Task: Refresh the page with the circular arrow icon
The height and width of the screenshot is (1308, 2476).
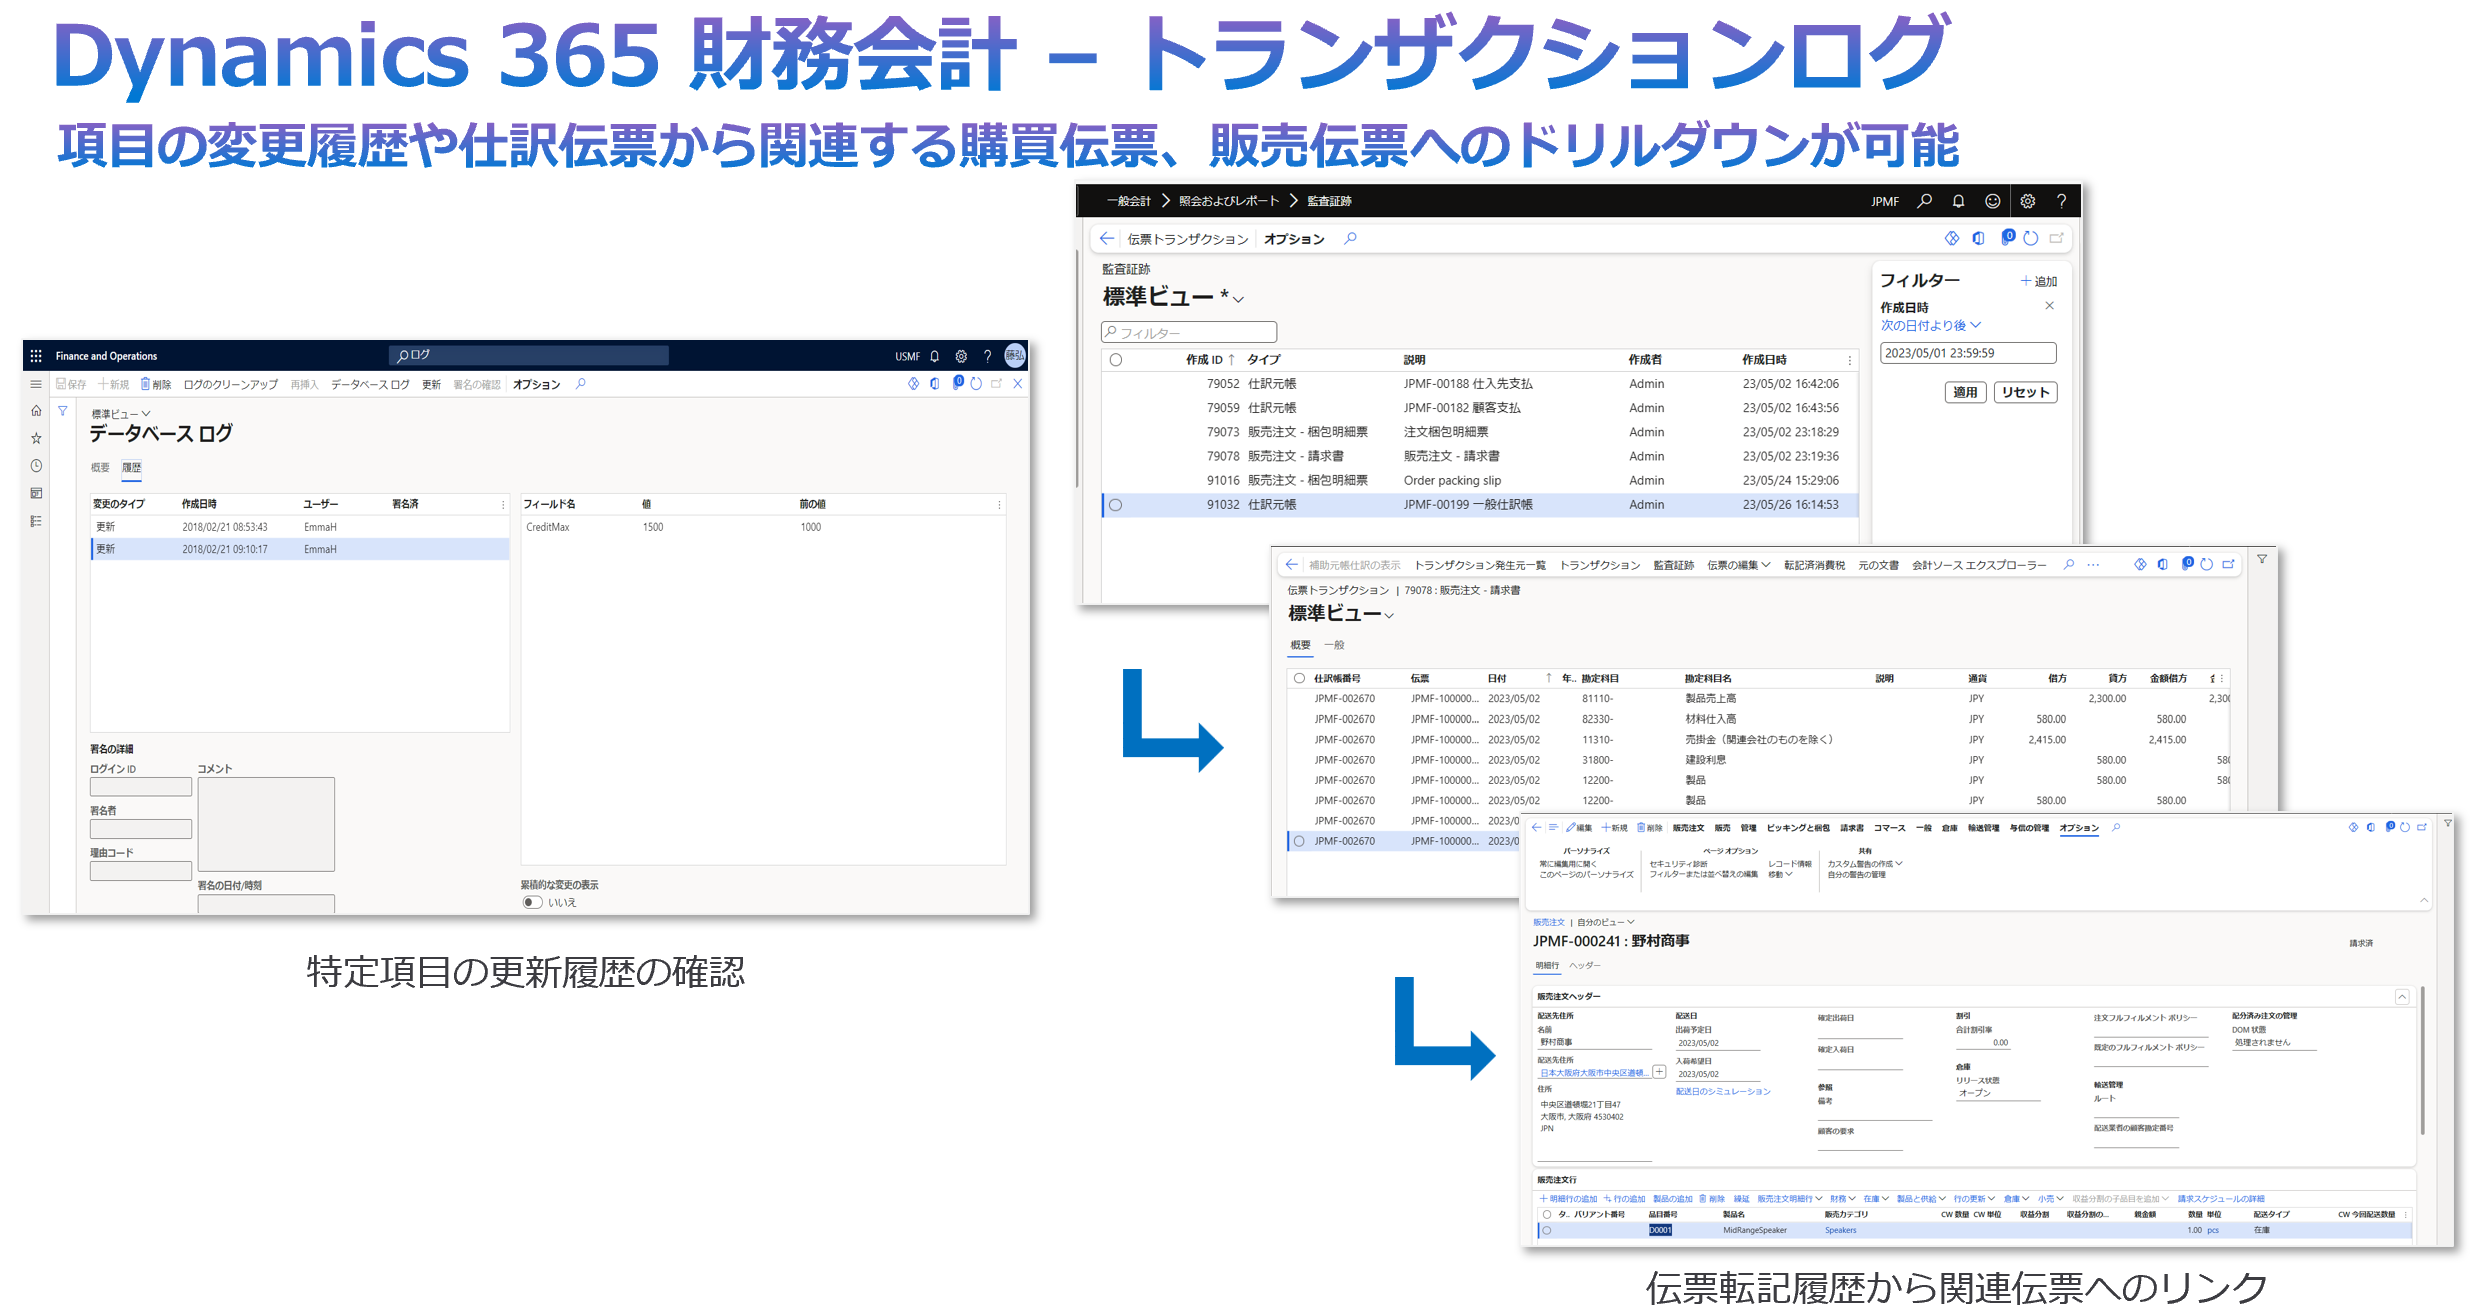Action: pos(2030,238)
